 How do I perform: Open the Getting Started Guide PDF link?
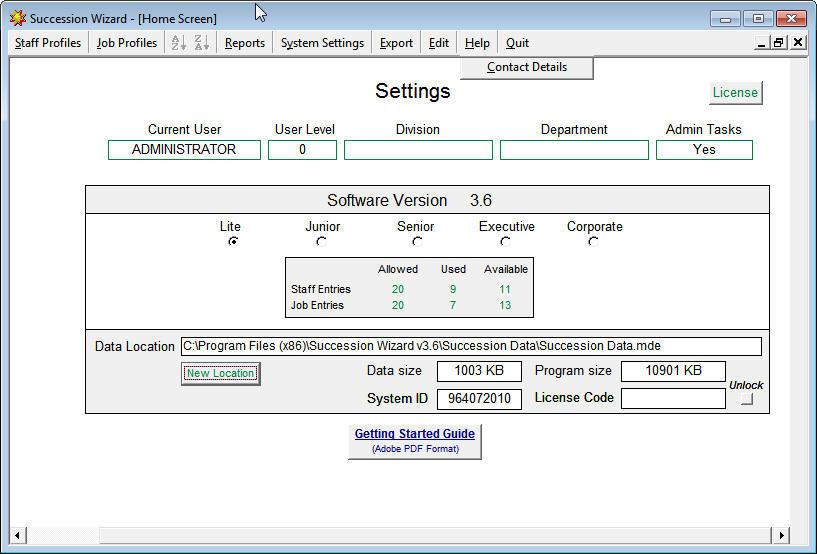415,441
